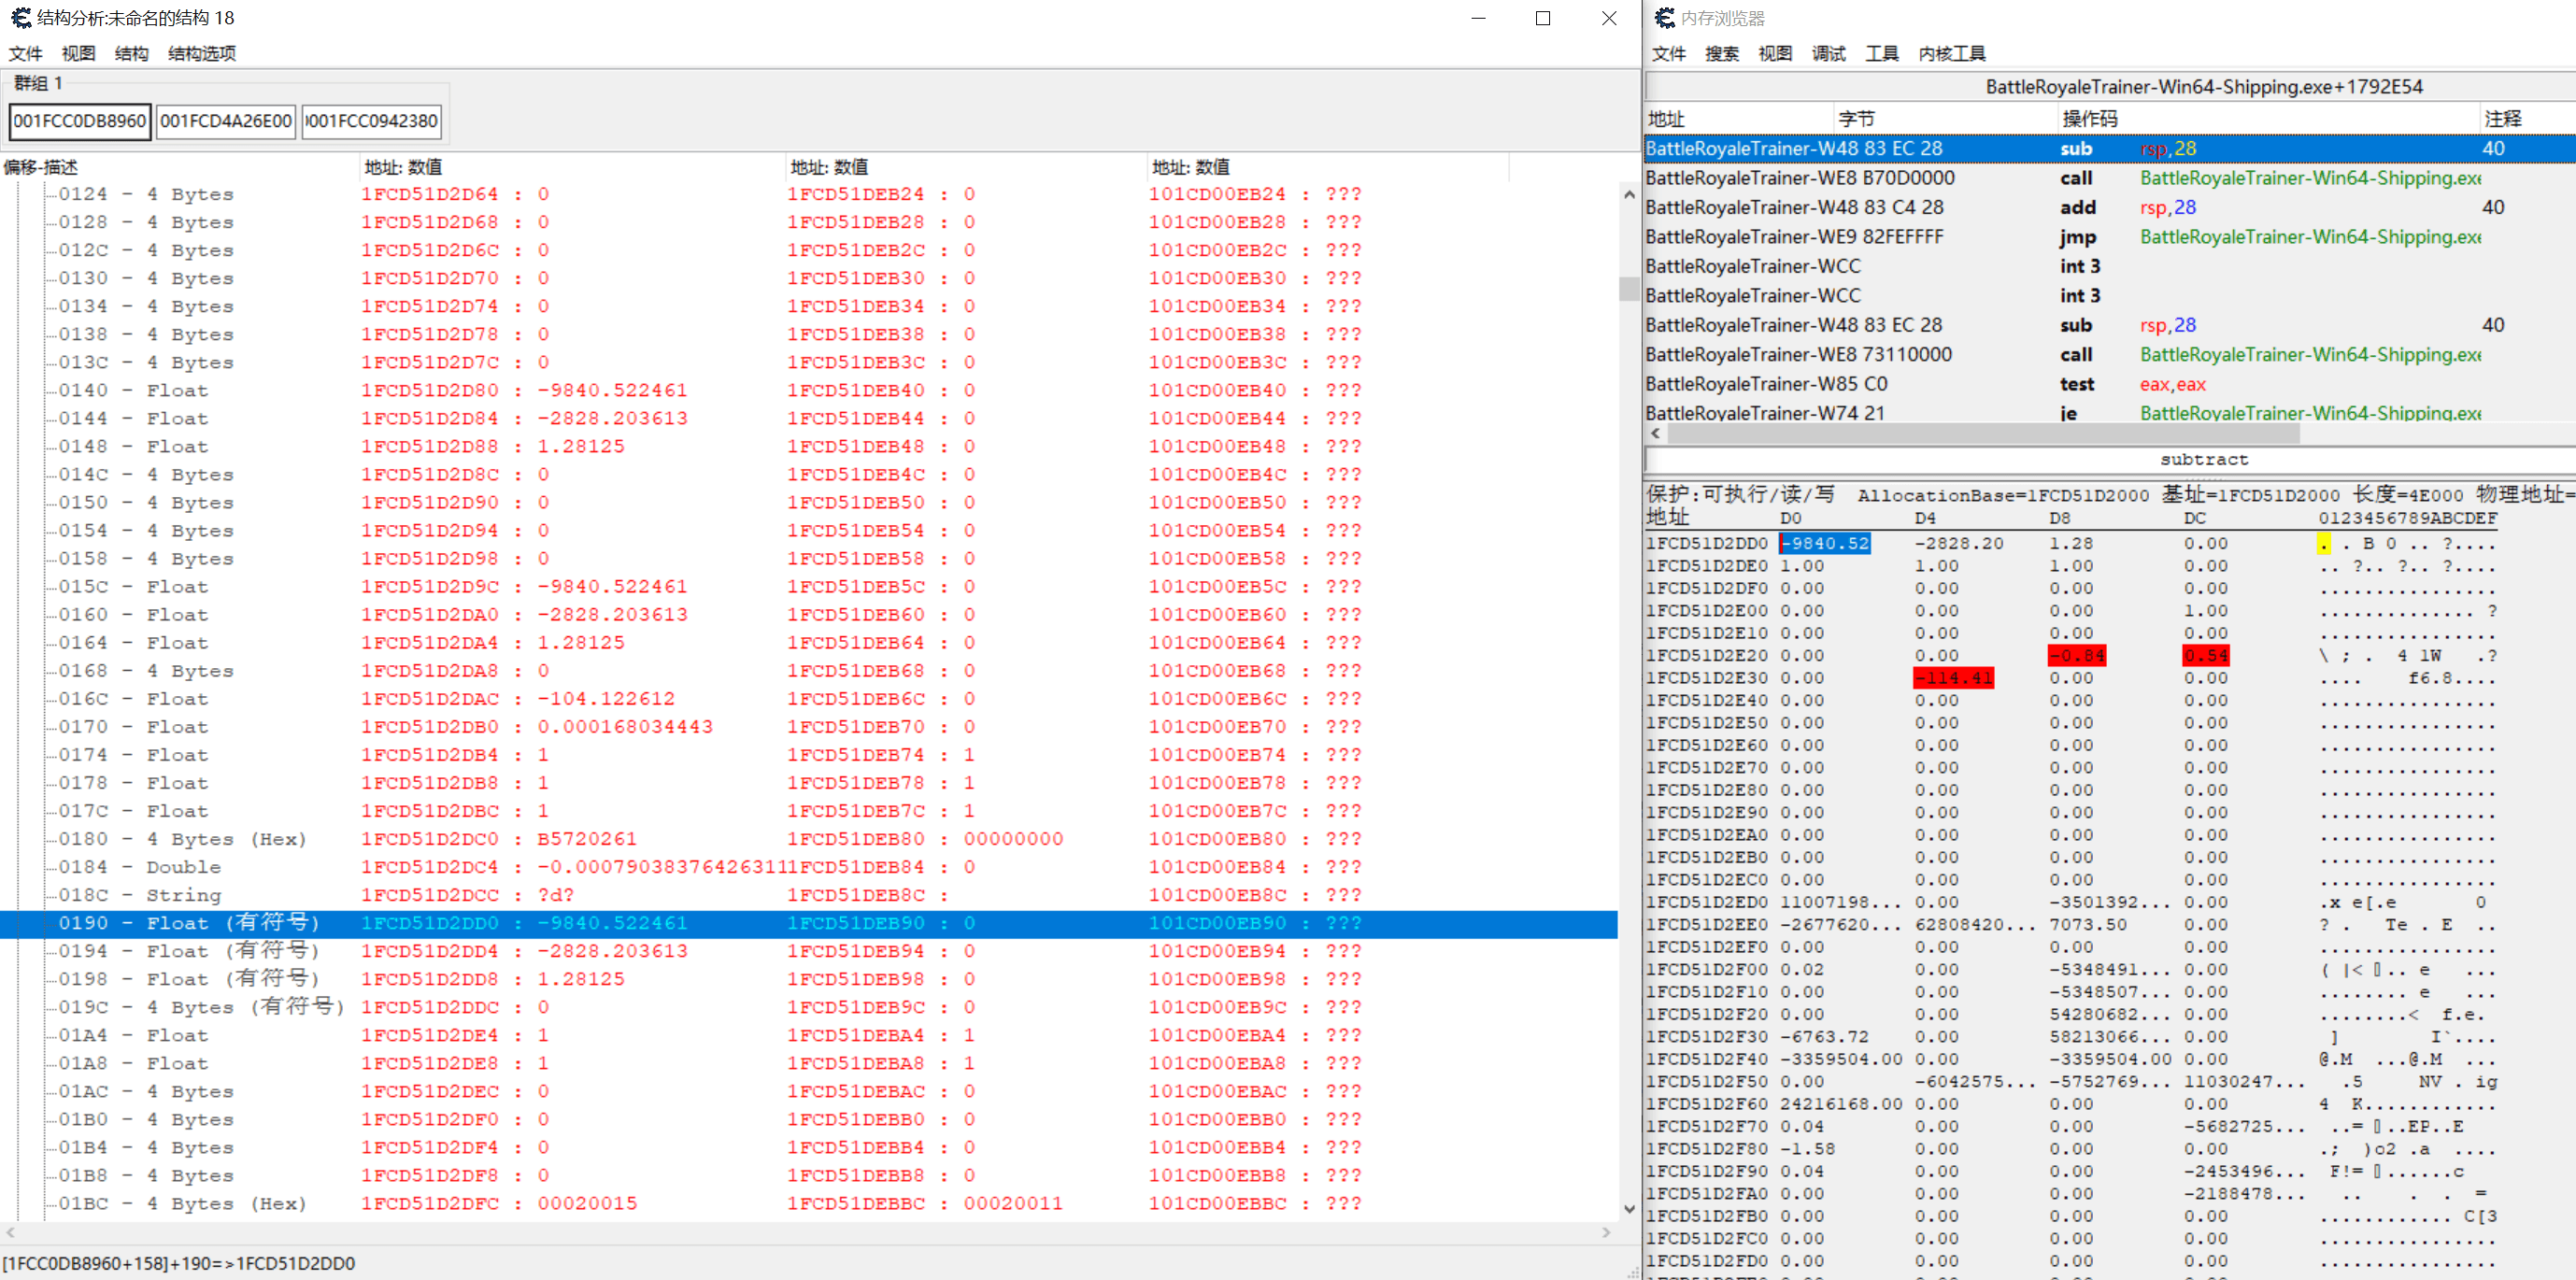Image resolution: width=2576 pixels, height=1280 pixels.
Task: Select jmp instruction row E9 82FEFFFF
Action: point(2110,237)
